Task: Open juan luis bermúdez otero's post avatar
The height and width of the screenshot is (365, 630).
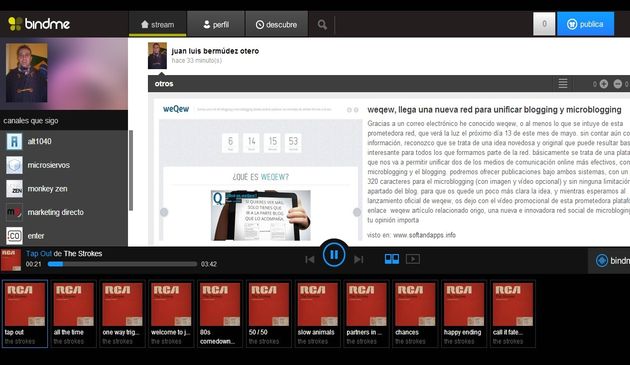Action: [157, 55]
